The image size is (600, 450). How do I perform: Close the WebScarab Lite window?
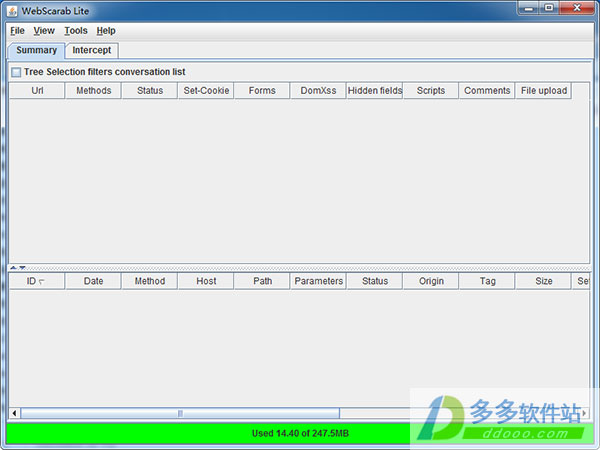(577, 8)
